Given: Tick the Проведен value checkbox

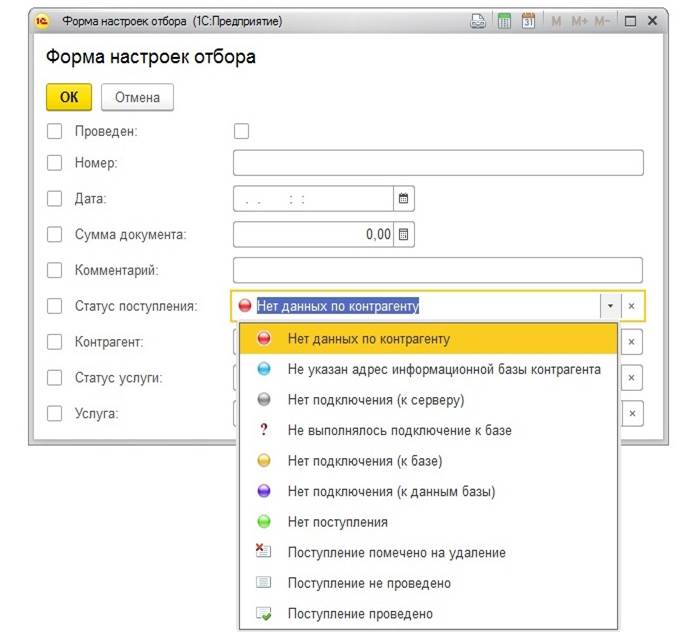Looking at the screenshot, I should [241, 131].
